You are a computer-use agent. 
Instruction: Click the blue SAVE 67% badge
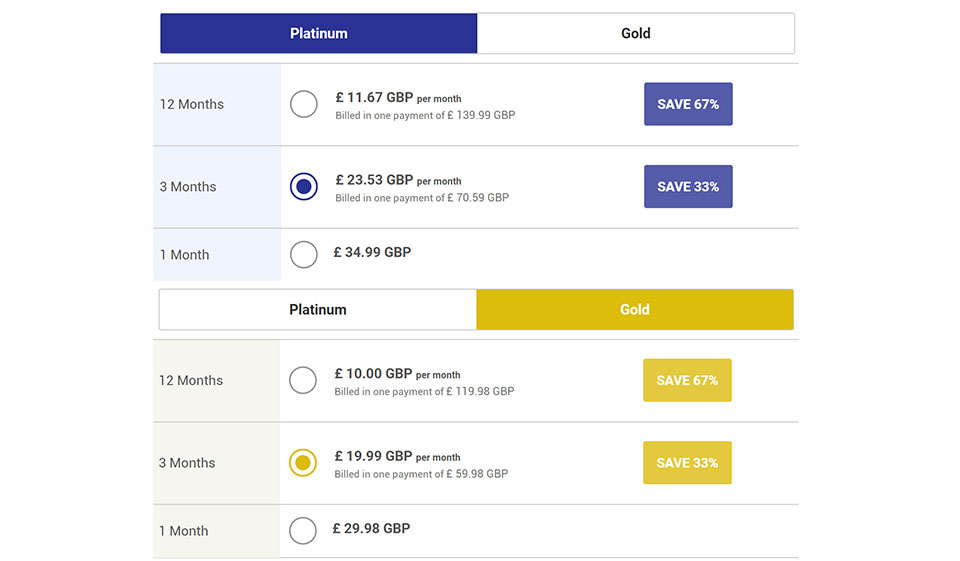pyautogui.click(x=688, y=104)
